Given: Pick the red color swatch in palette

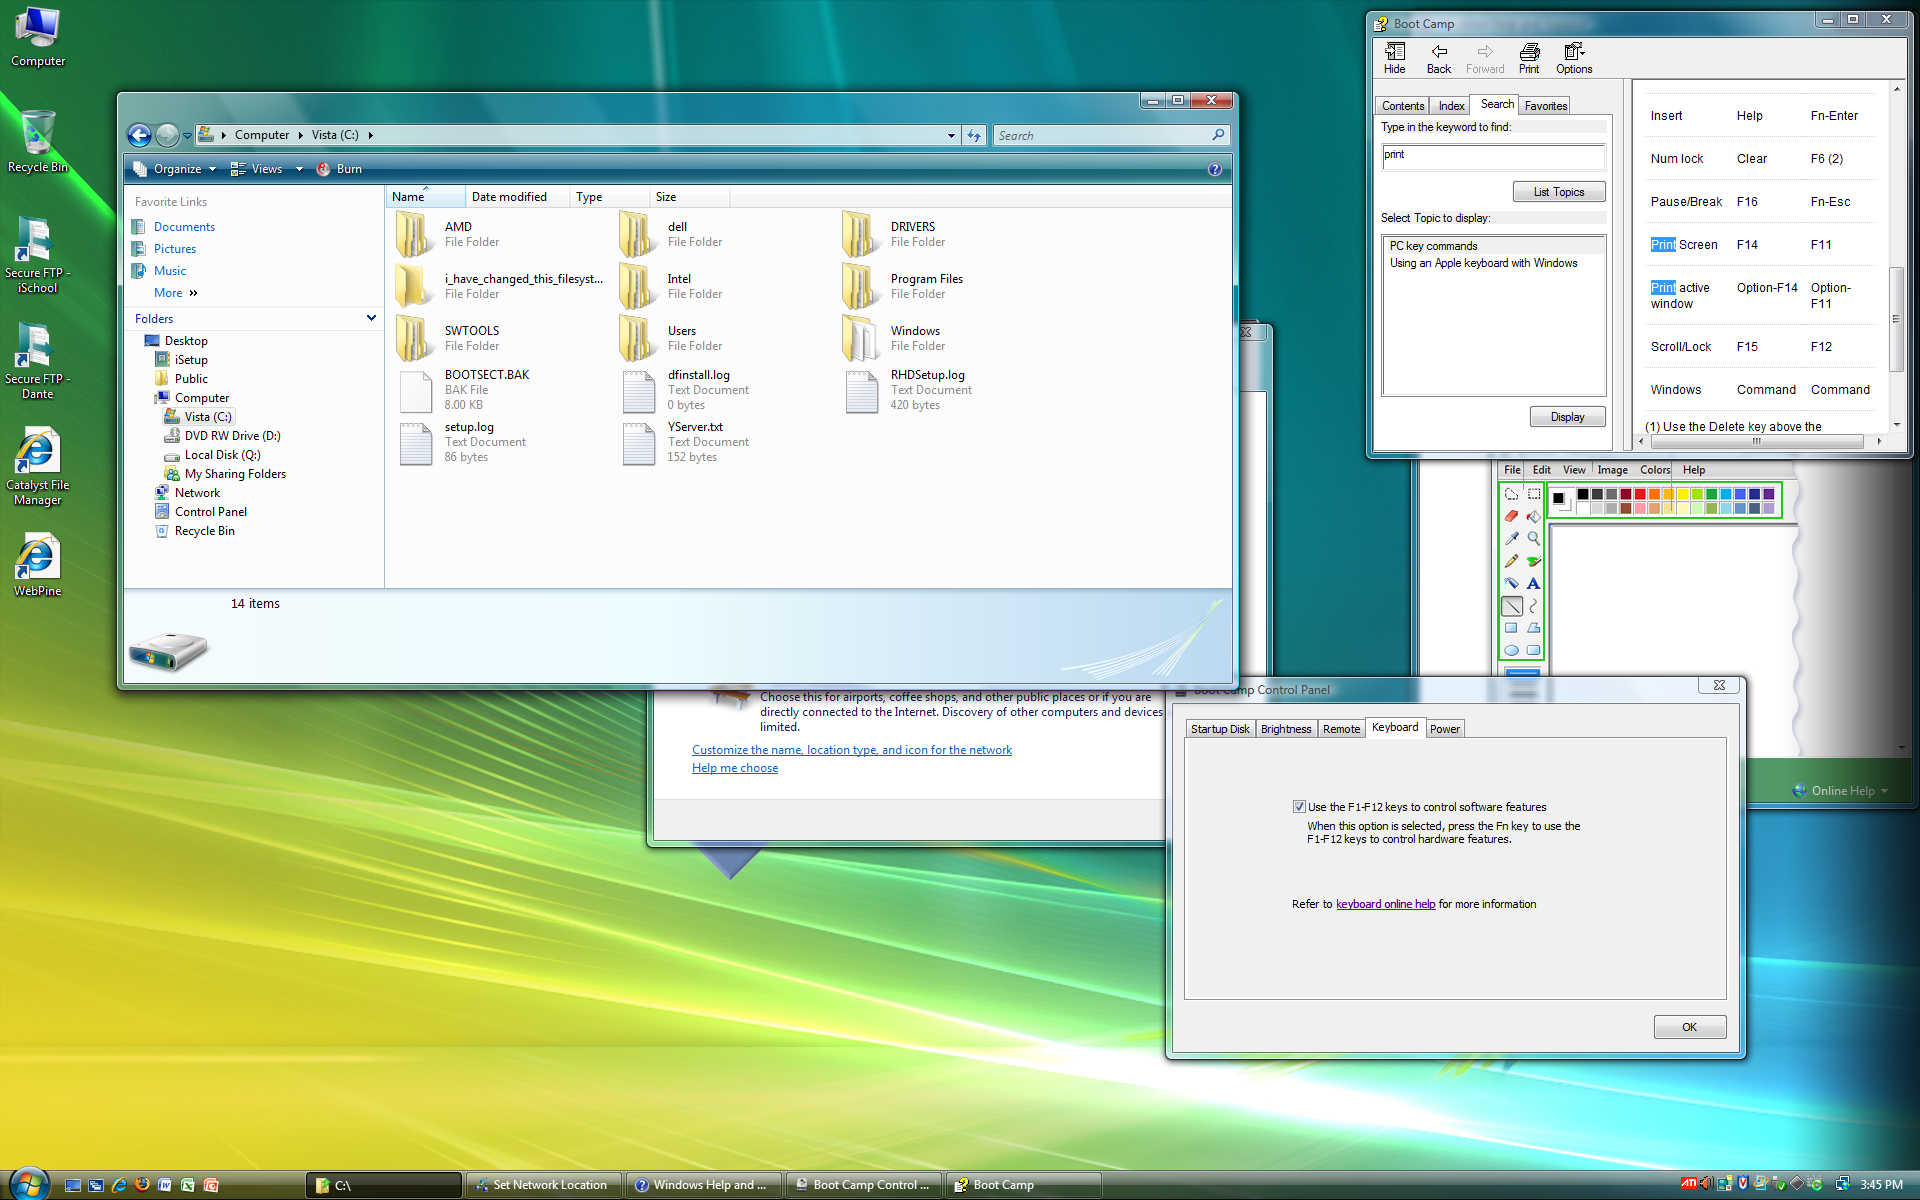Looking at the screenshot, I should tap(1640, 494).
